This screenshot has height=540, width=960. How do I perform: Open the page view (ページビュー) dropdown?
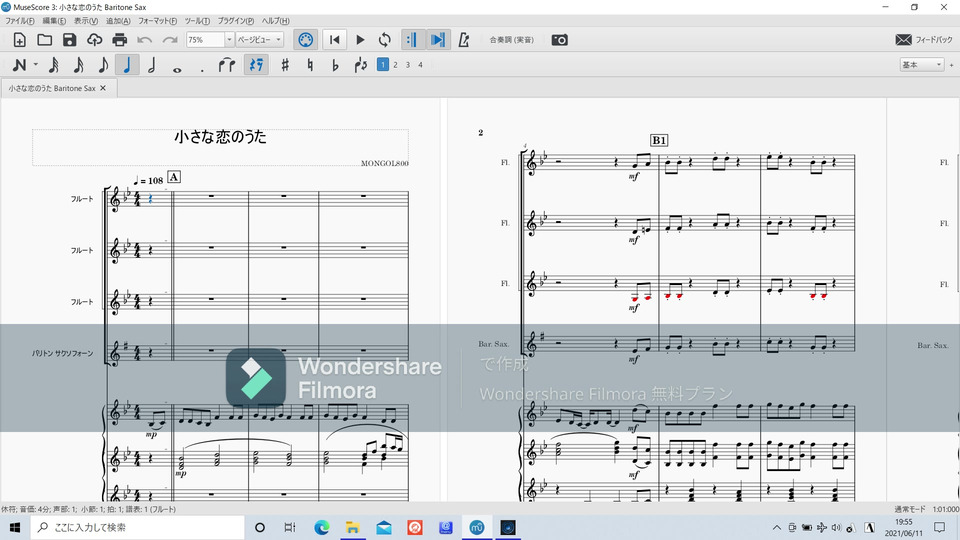260,40
